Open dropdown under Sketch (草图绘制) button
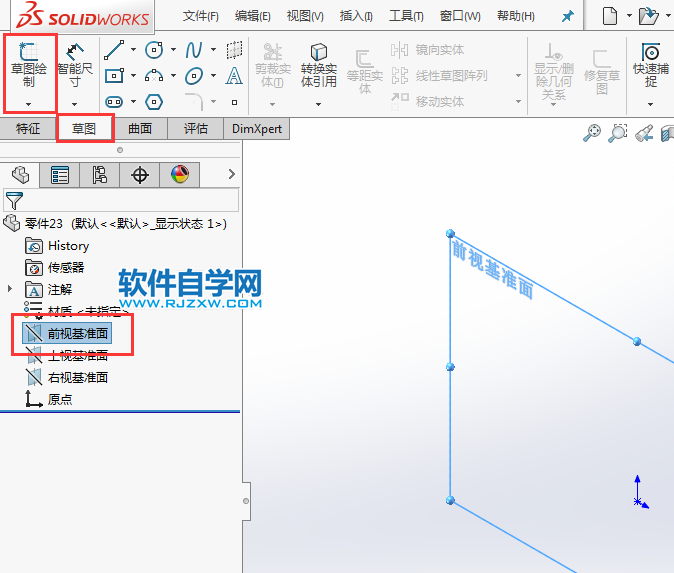Image resolution: width=674 pixels, height=573 pixels. pos(28,104)
